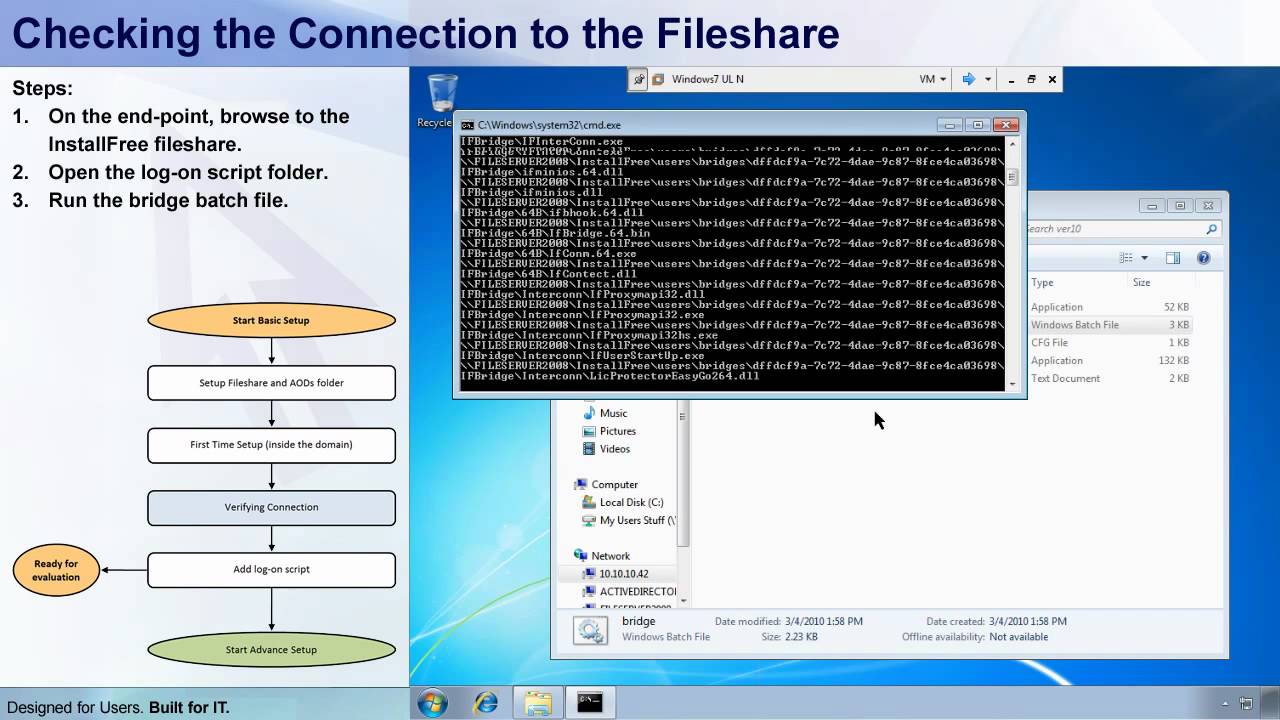Image resolution: width=1280 pixels, height=720 pixels.
Task: Click the Start Advance Setup node
Action: (271, 649)
